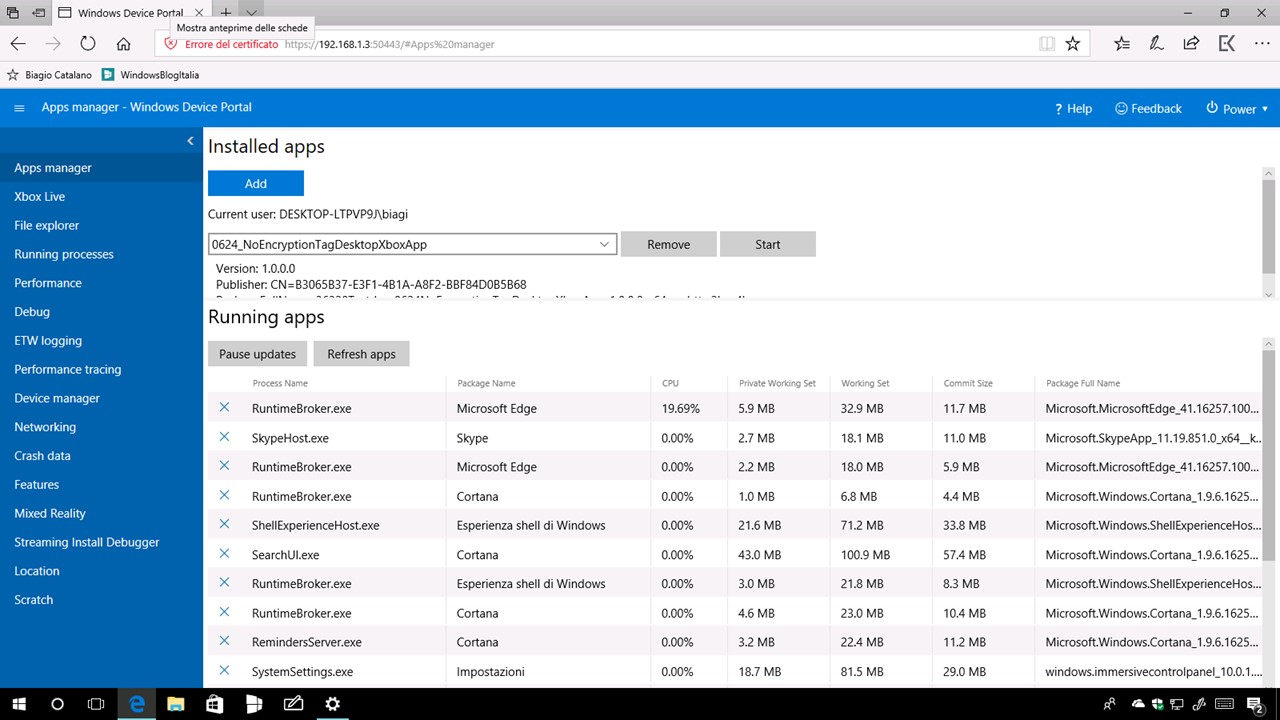The image size is (1280, 720).
Task: Open the Windows Start menu
Action: click(19, 704)
